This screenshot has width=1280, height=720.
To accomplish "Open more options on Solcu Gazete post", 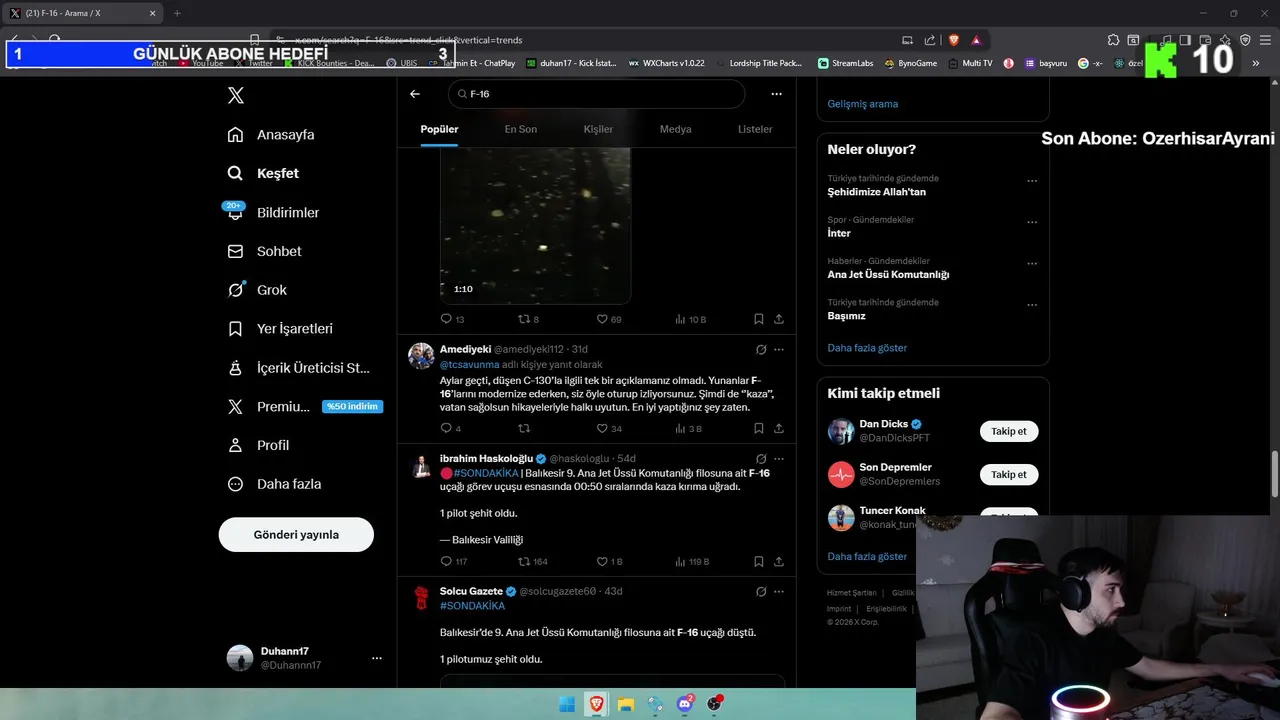I will tap(779, 592).
